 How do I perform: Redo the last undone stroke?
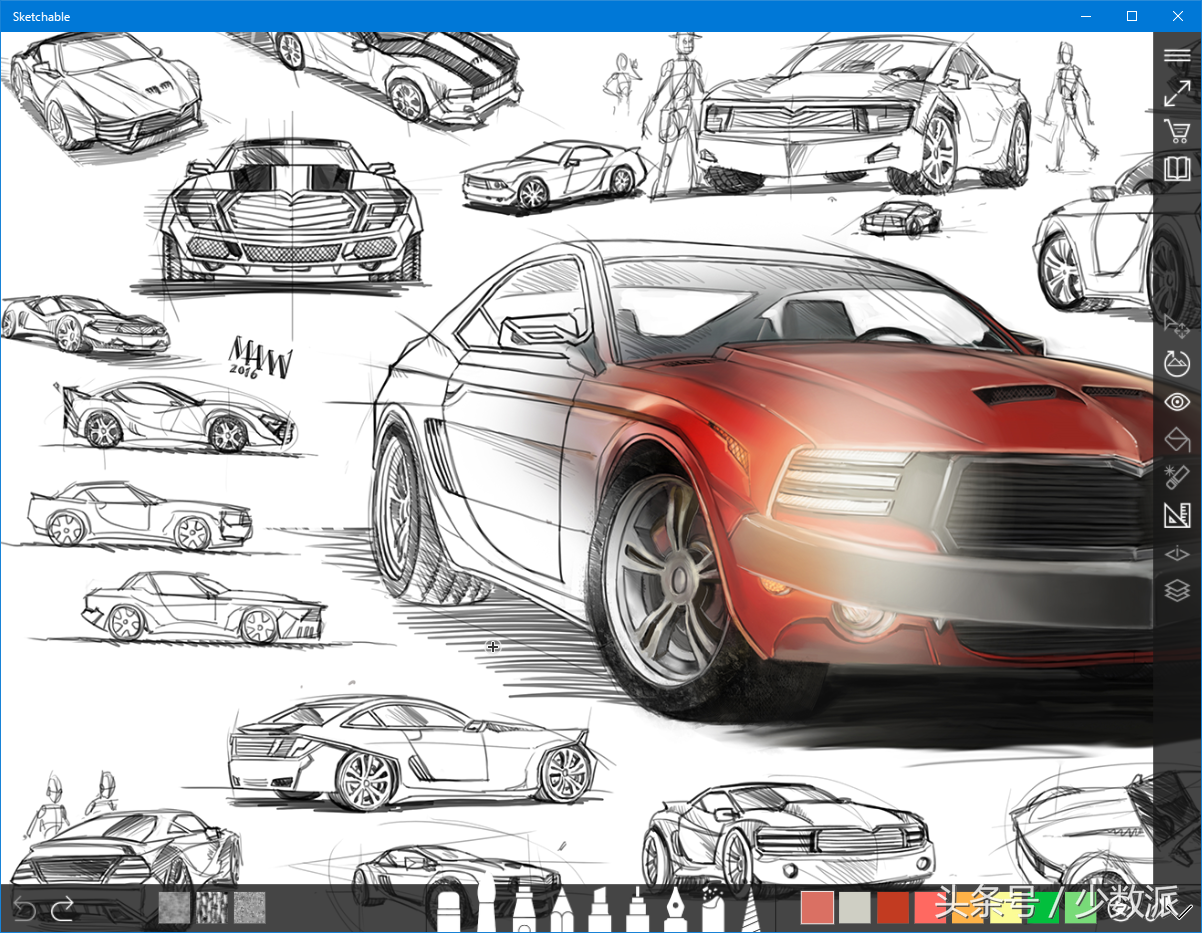(x=63, y=909)
